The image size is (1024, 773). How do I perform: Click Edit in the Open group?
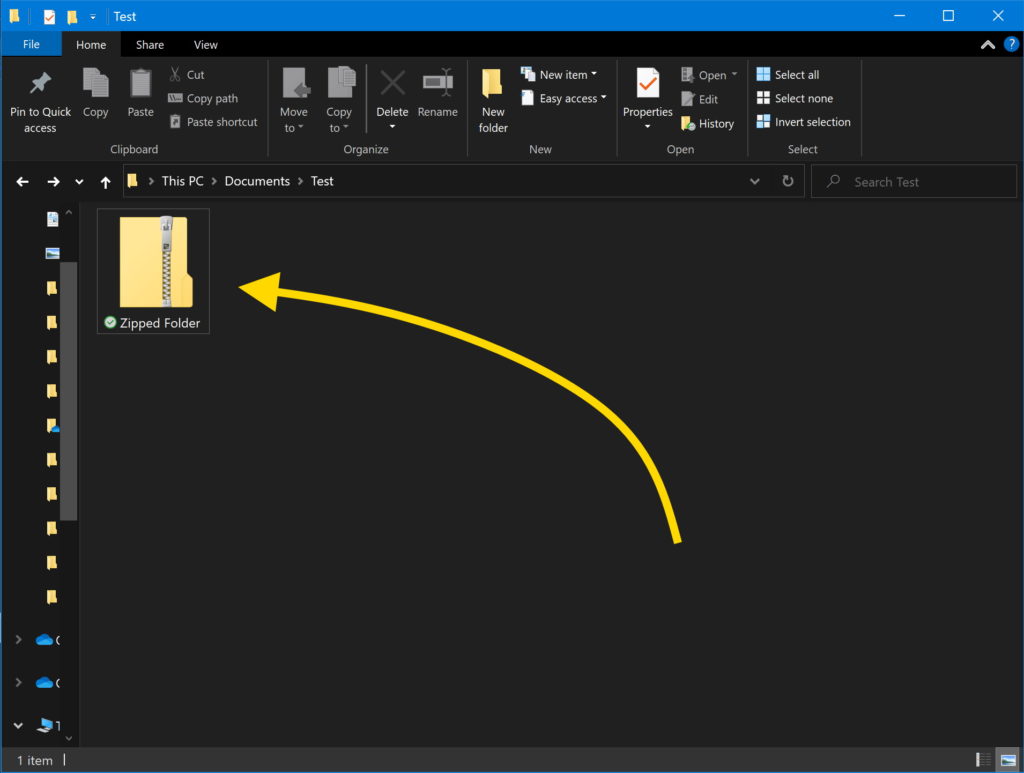coord(699,99)
